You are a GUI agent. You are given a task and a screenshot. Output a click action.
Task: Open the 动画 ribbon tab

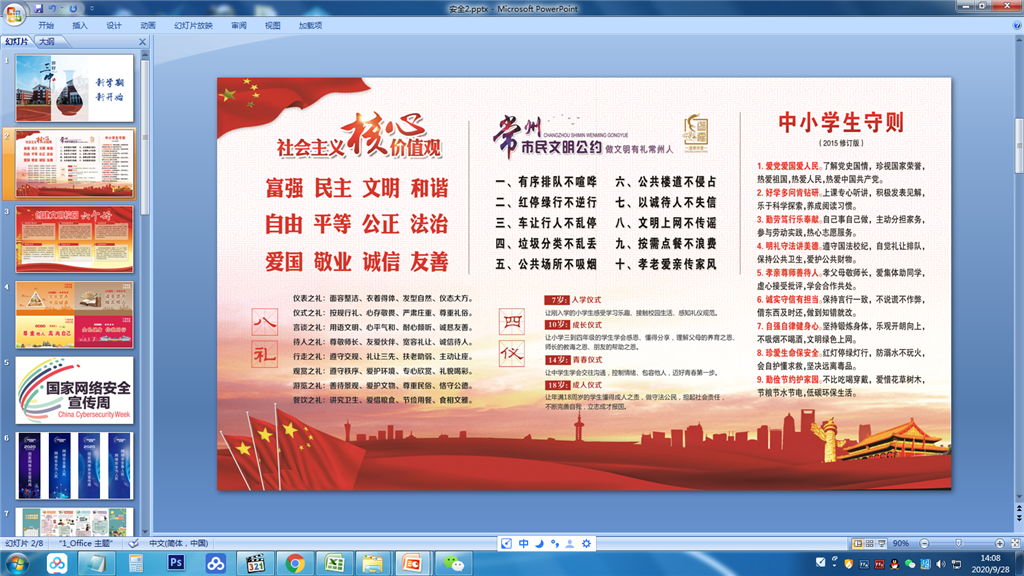148,25
